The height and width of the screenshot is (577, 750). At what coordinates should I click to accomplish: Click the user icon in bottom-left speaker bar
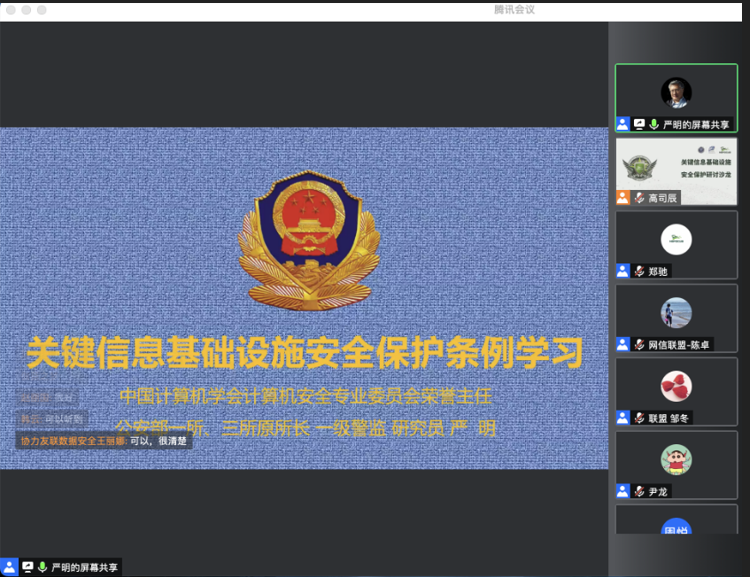(9, 567)
